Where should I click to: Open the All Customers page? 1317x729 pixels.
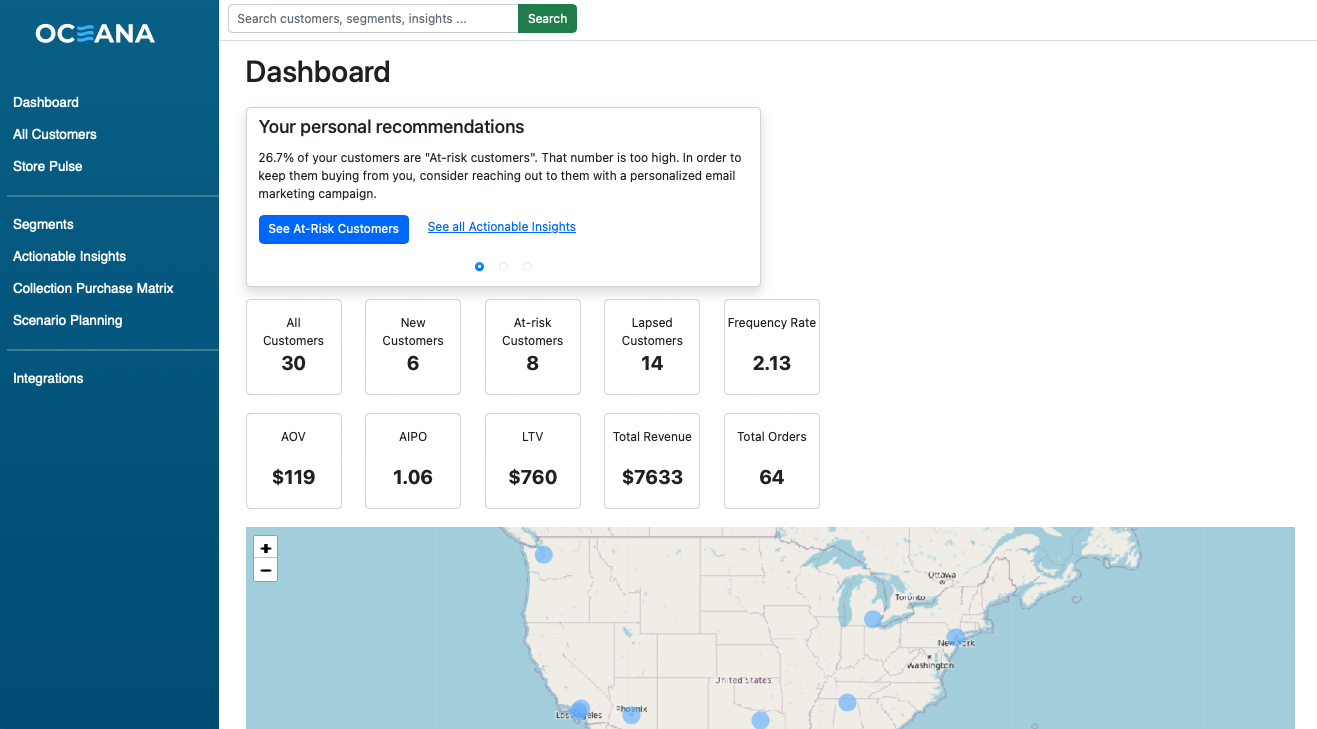pos(54,134)
